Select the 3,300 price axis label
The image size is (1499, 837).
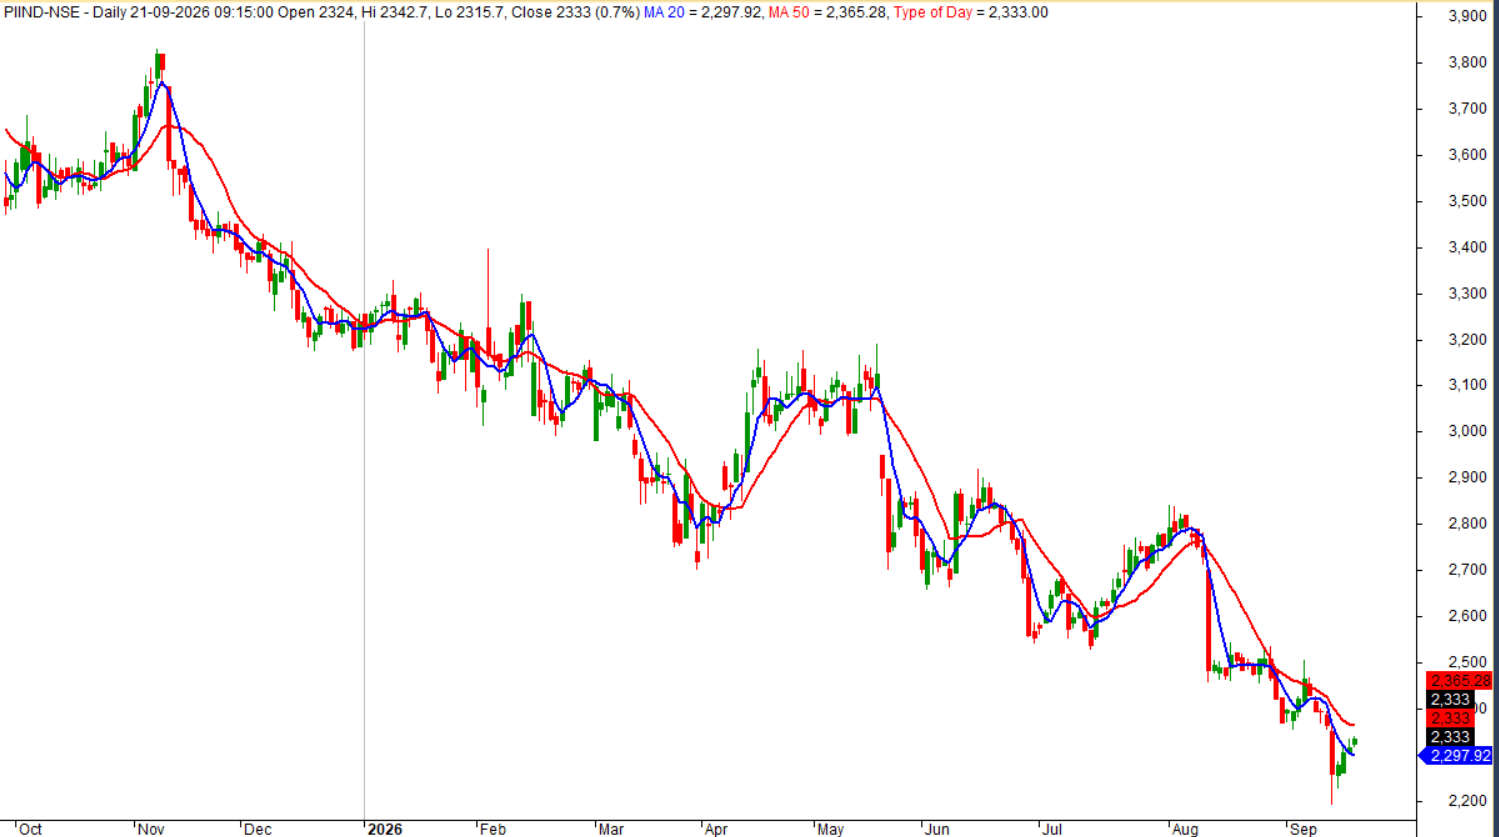(x=1467, y=294)
